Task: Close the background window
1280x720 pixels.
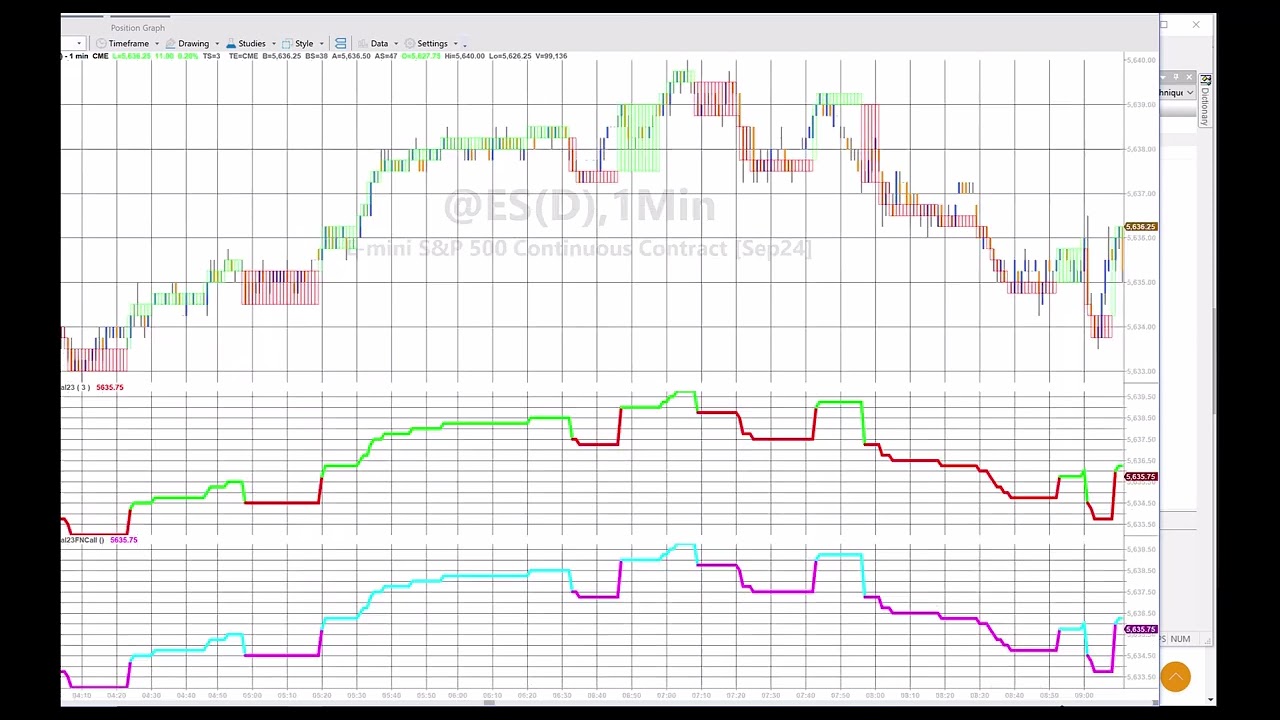Action: coord(1196,25)
